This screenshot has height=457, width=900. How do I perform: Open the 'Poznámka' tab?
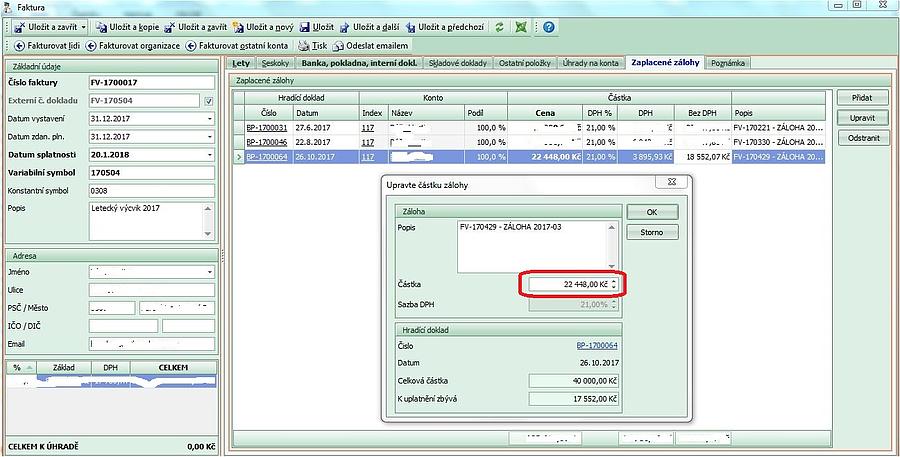(x=728, y=64)
